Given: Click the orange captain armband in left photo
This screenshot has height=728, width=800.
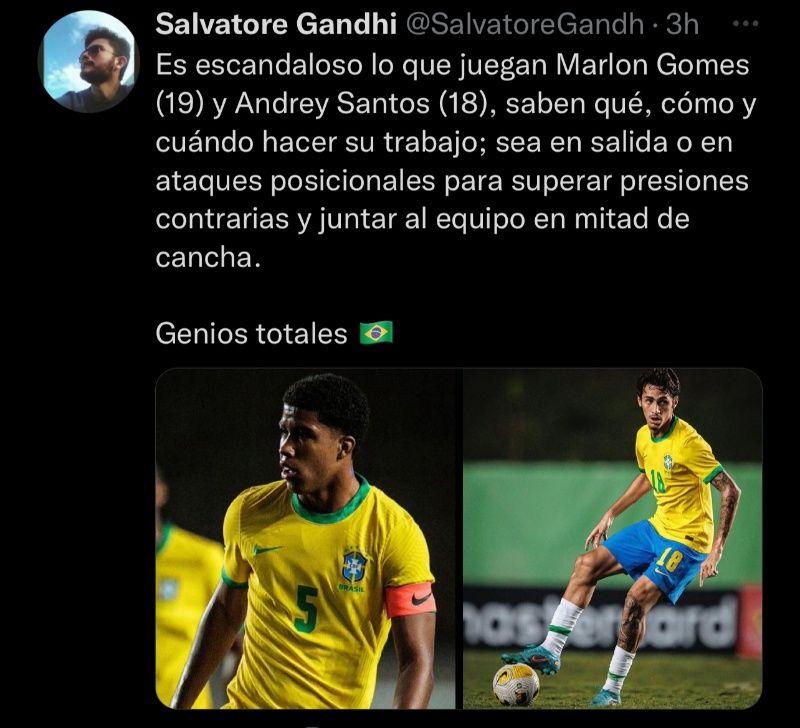Looking at the screenshot, I should [410, 599].
